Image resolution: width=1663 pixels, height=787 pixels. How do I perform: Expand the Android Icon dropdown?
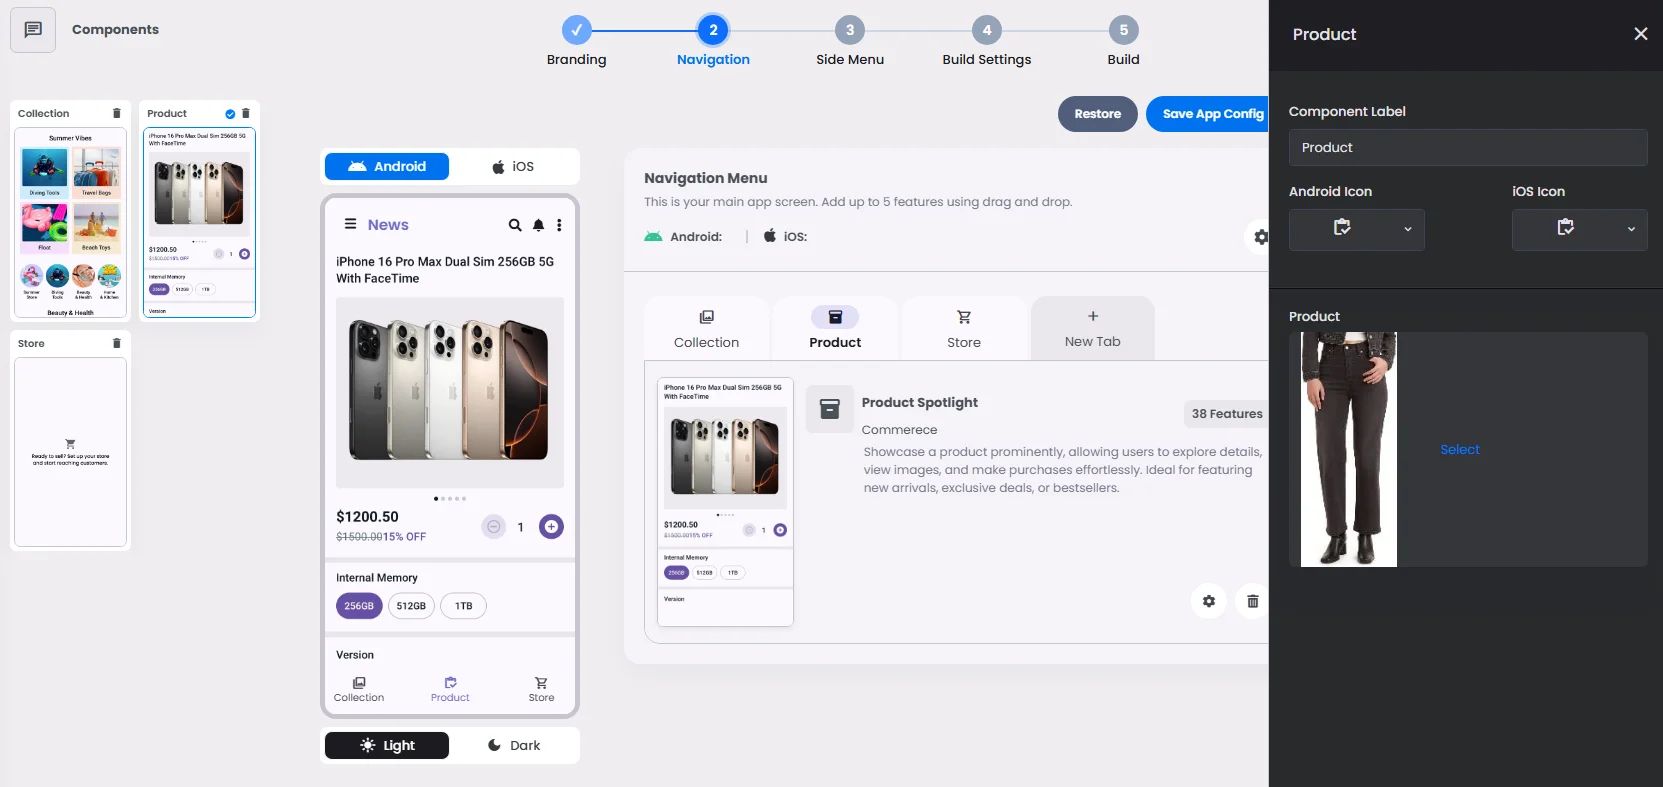coord(1357,229)
